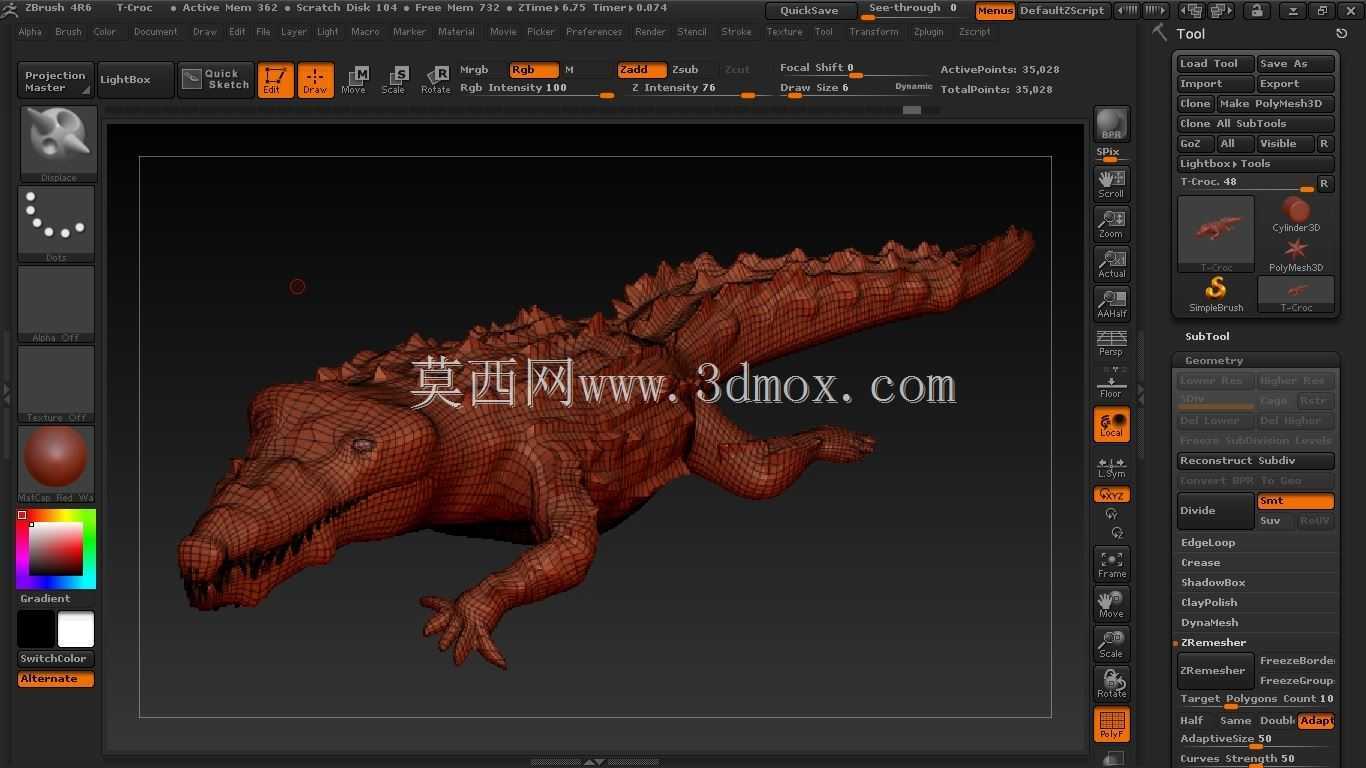Viewport: 1366px width, 768px height.
Task: Open the Dots stroke type selector
Action: (x=56, y=223)
